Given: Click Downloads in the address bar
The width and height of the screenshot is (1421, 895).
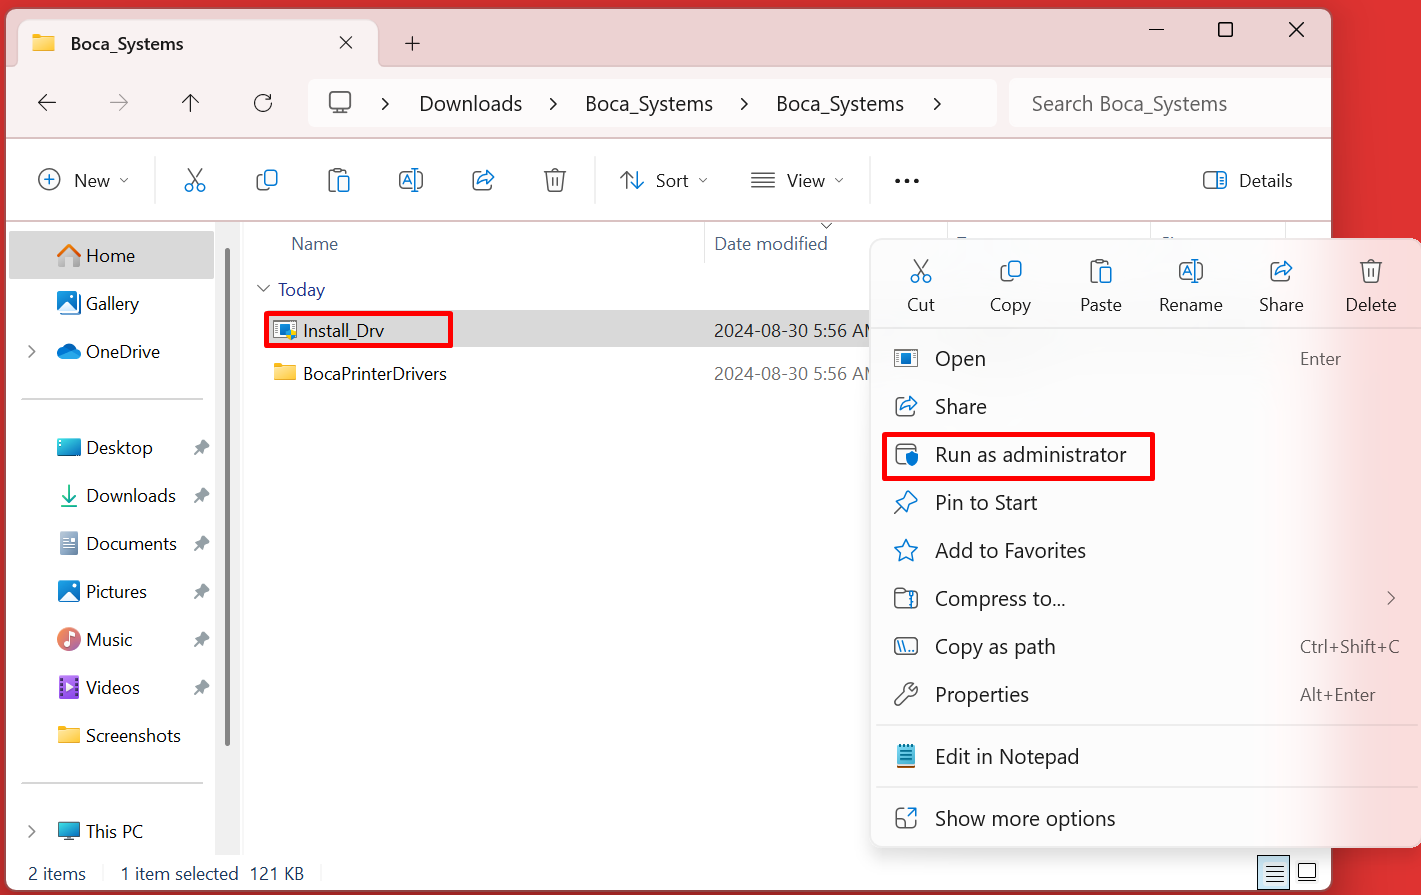Looking at the screenshot, I should [471, 104].
